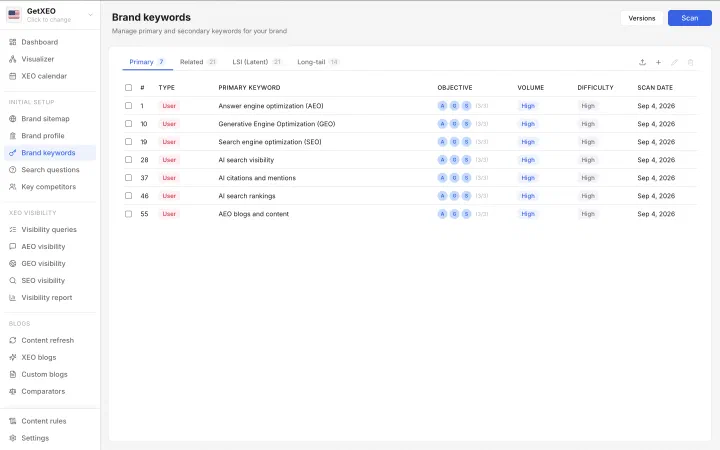Image resolution: width=720 pixels, height=450 pixels.
Task: Switch to the Related tab
Action: pyautogui.click(x=198, y=62)
